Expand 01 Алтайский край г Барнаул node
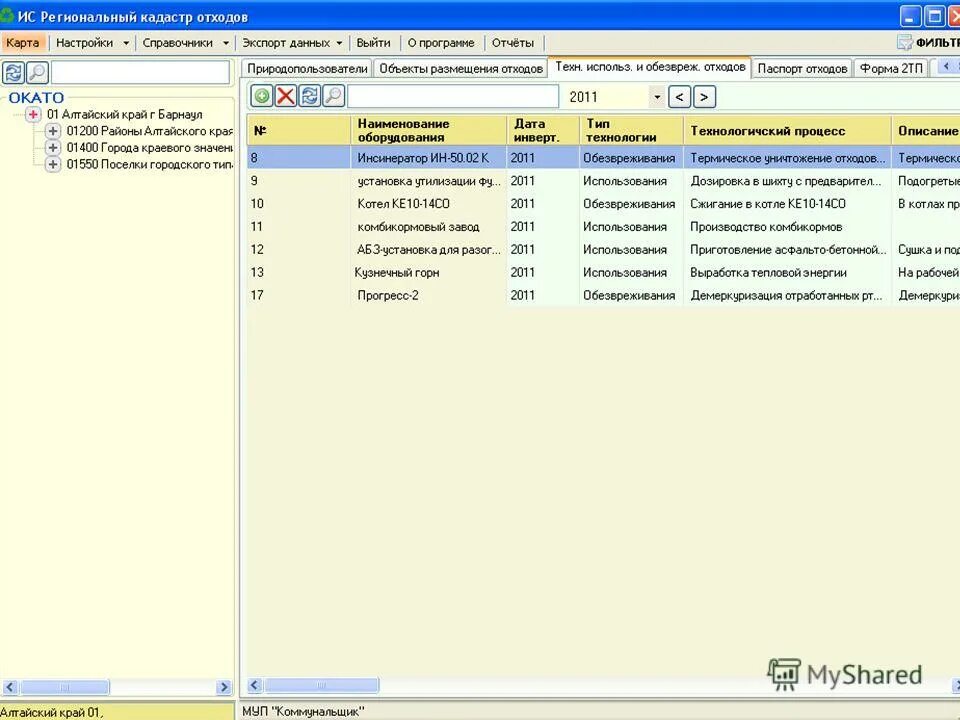 point(33,114)
